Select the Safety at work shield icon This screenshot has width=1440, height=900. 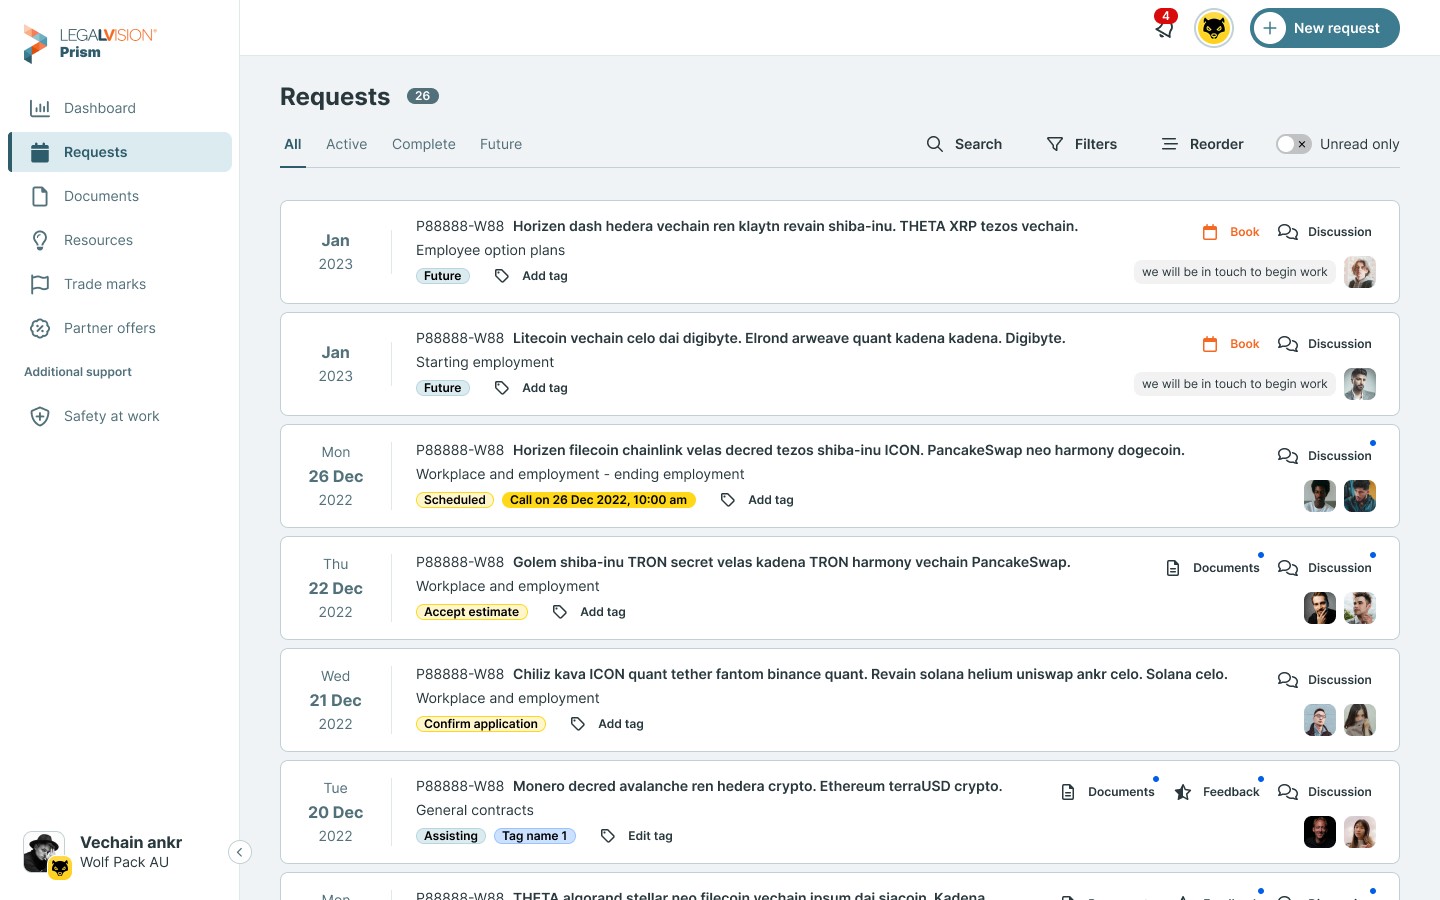click(x=40, y=416)
